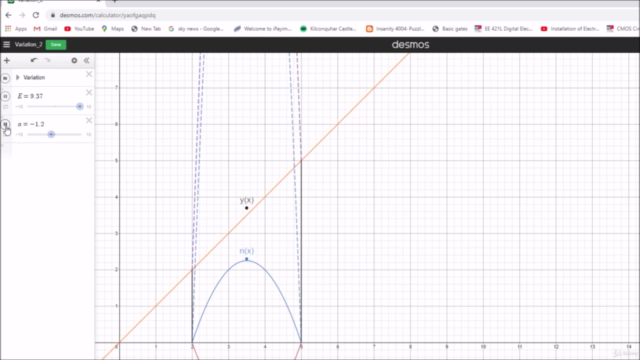This screenshot has height=360, width=640.
Task: Pause the E slider animation
Action: (x=5, y=96)
